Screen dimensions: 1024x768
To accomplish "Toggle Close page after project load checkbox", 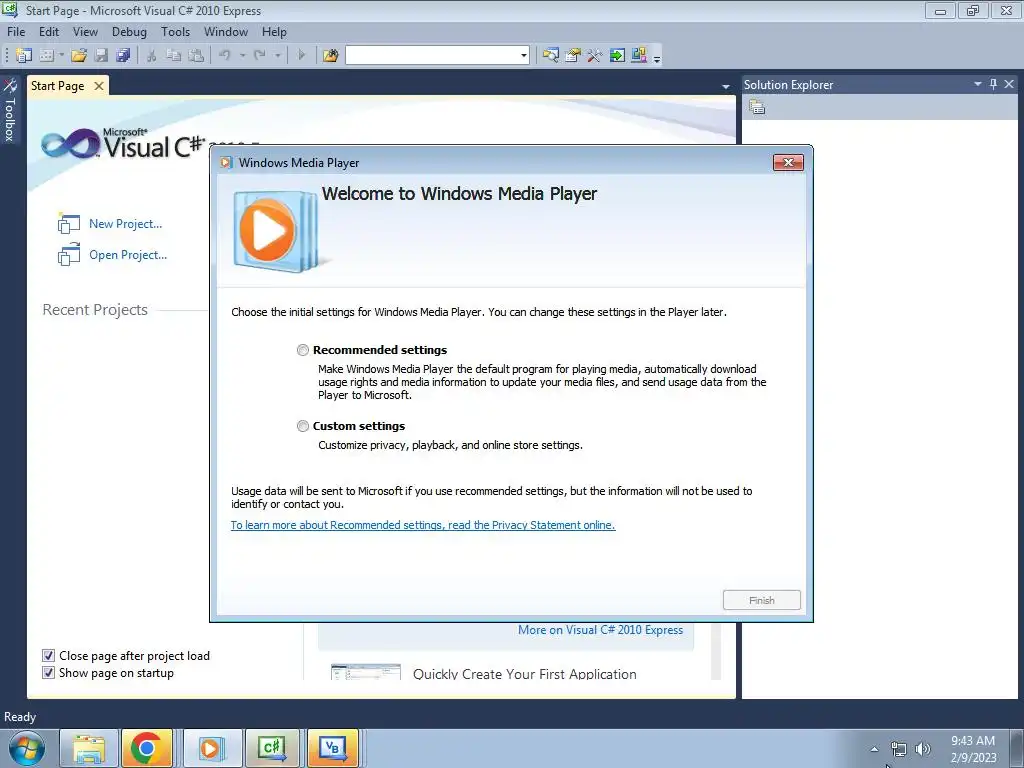I will click(x=48, y=656).
